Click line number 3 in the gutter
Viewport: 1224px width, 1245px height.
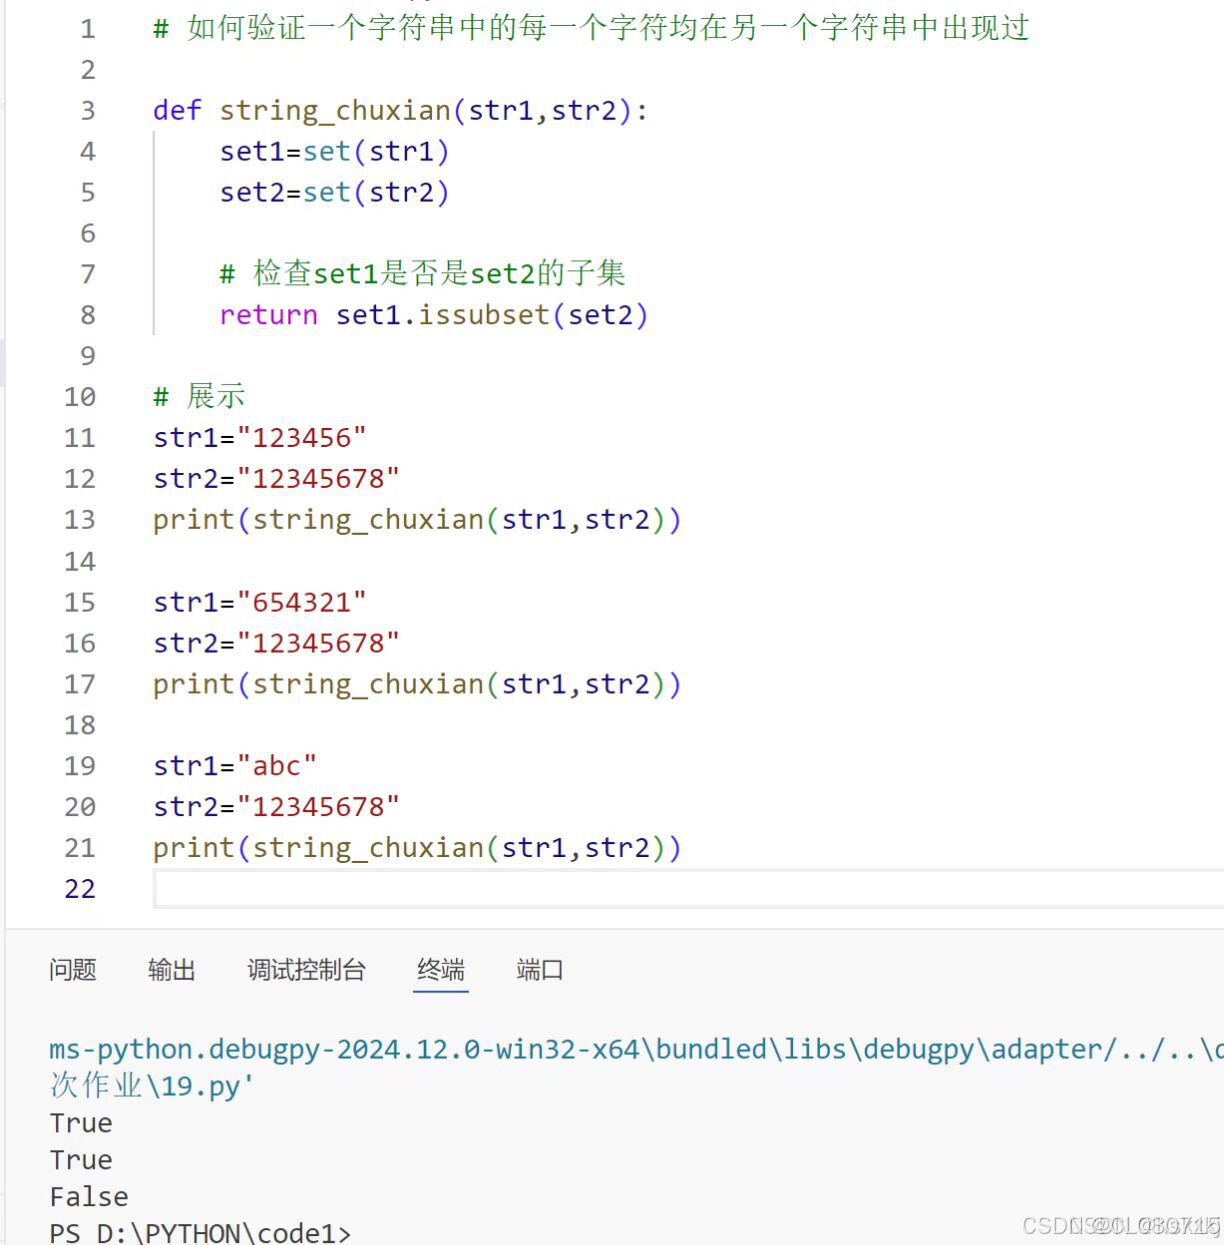point(88,110)
